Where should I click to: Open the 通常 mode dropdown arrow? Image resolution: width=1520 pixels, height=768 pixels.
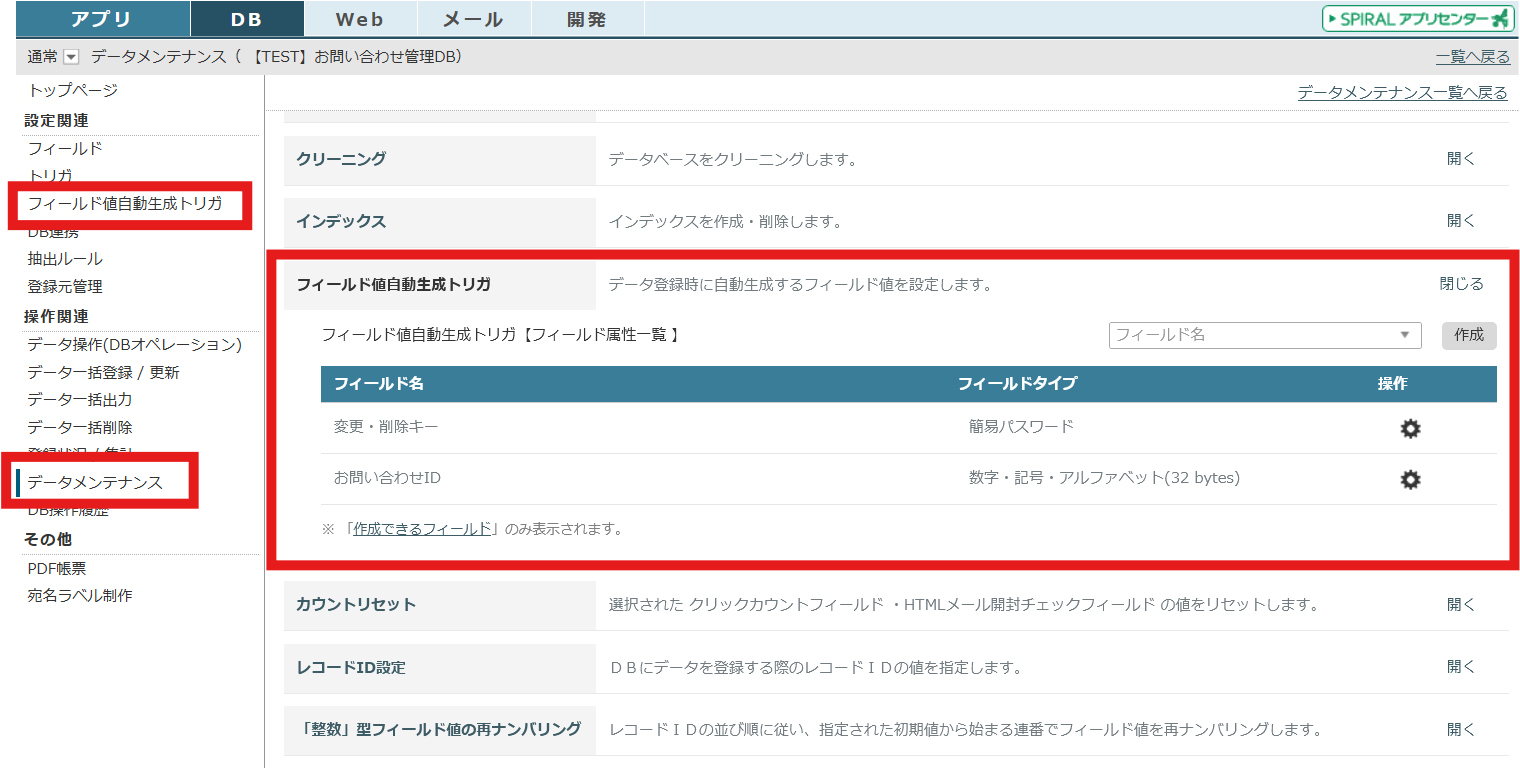[x=71, y=57]
